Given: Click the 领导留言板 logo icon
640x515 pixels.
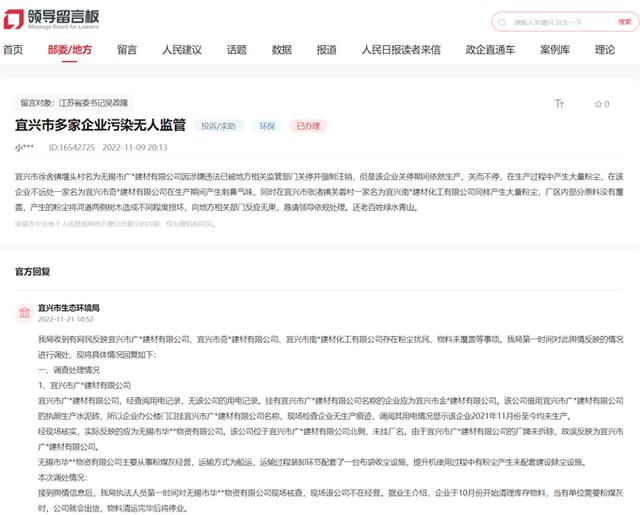Looking at the screenshot, I should 14,21.
